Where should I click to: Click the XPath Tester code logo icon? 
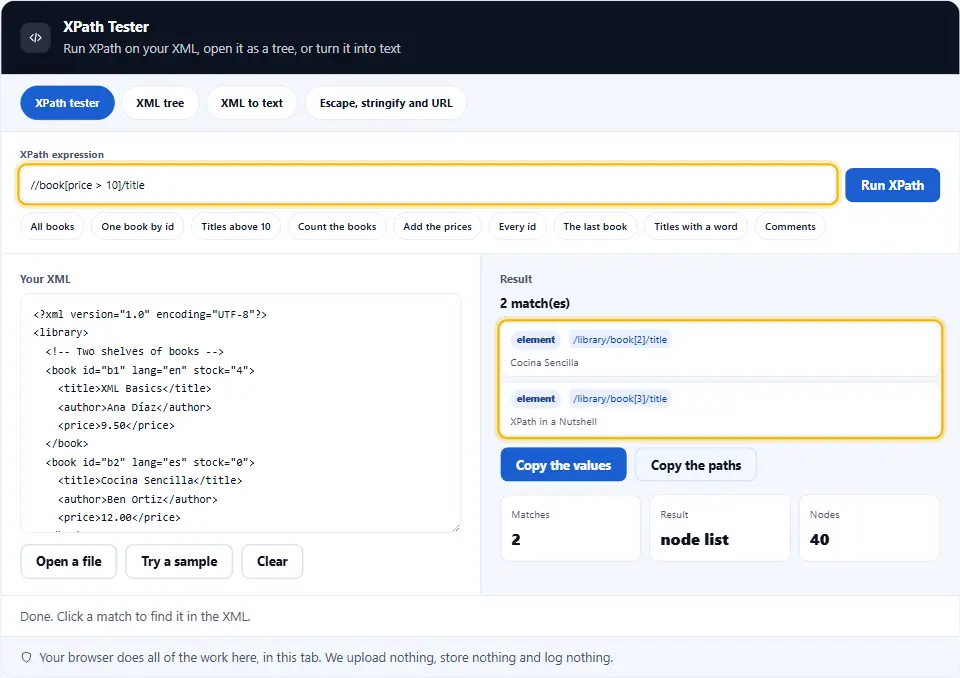point(36,37)
